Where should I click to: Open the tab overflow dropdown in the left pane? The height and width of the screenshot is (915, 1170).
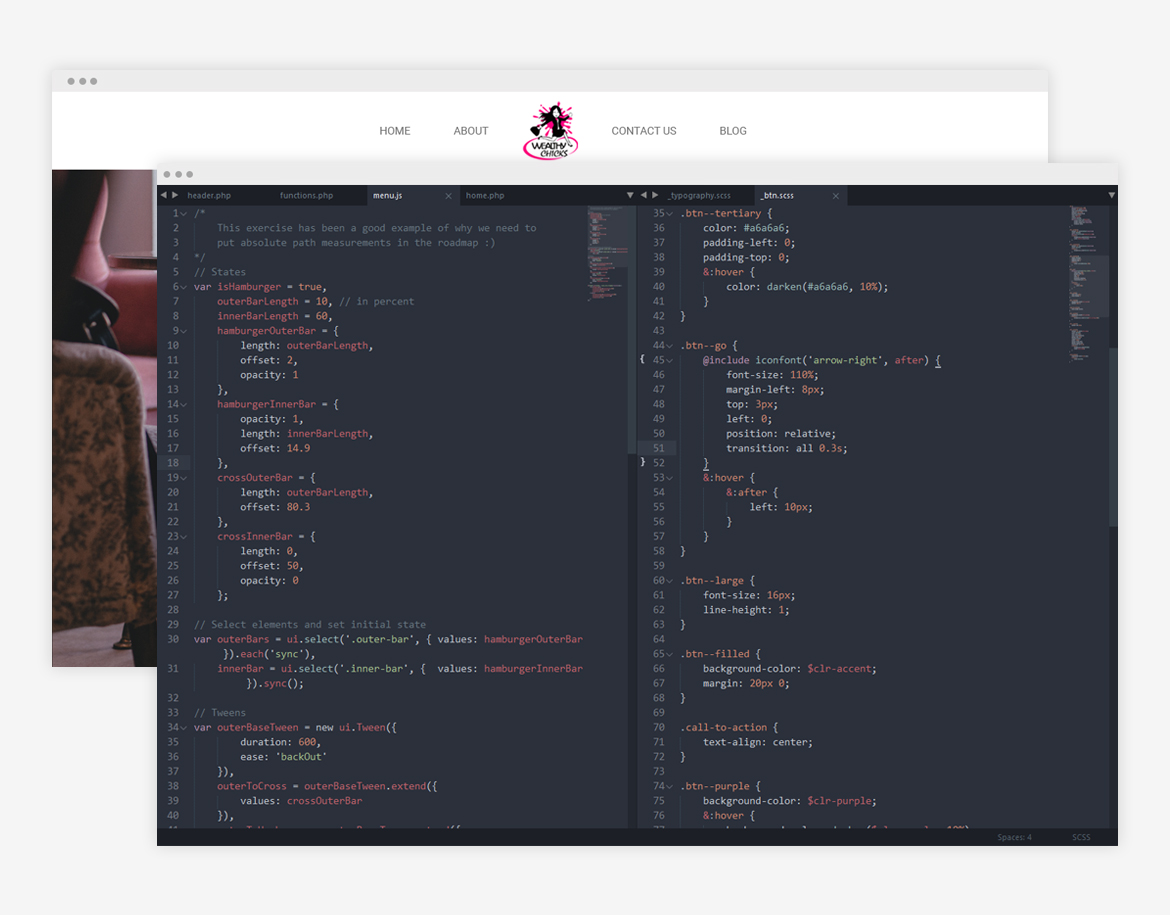coord(630,195)
